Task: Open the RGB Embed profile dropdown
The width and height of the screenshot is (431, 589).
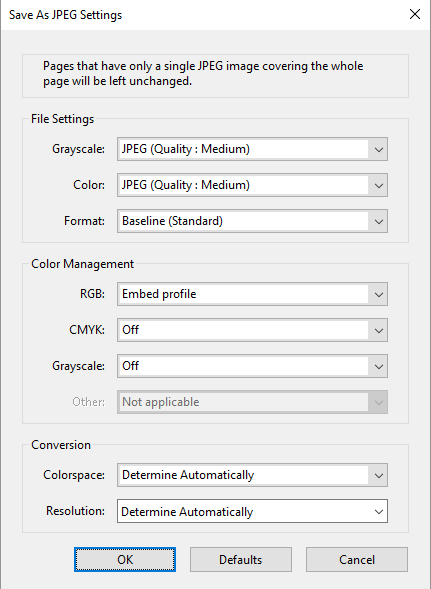Action: click(x=252, y=294)
